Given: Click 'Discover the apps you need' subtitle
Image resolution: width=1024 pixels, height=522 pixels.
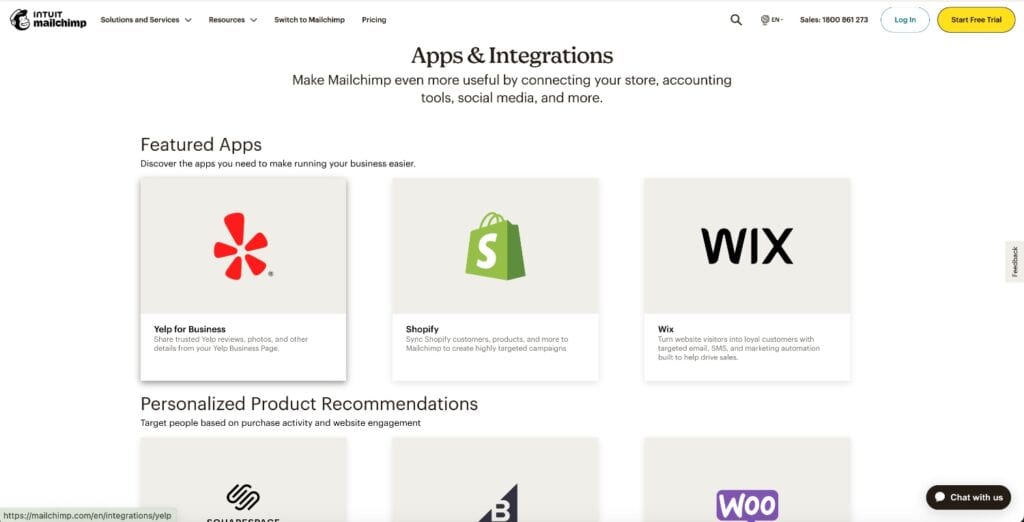Looking at the screenshot, I should tap(278, 163).
